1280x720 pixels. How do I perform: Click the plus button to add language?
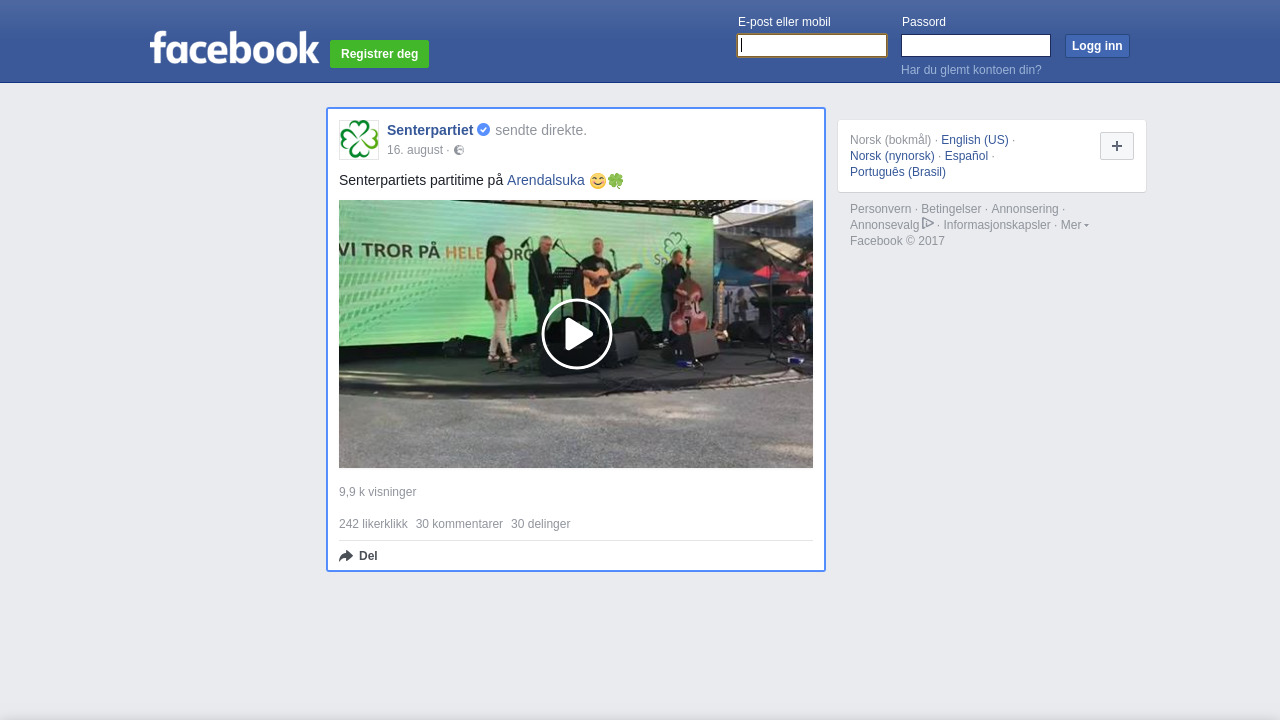click(1116, 146)
